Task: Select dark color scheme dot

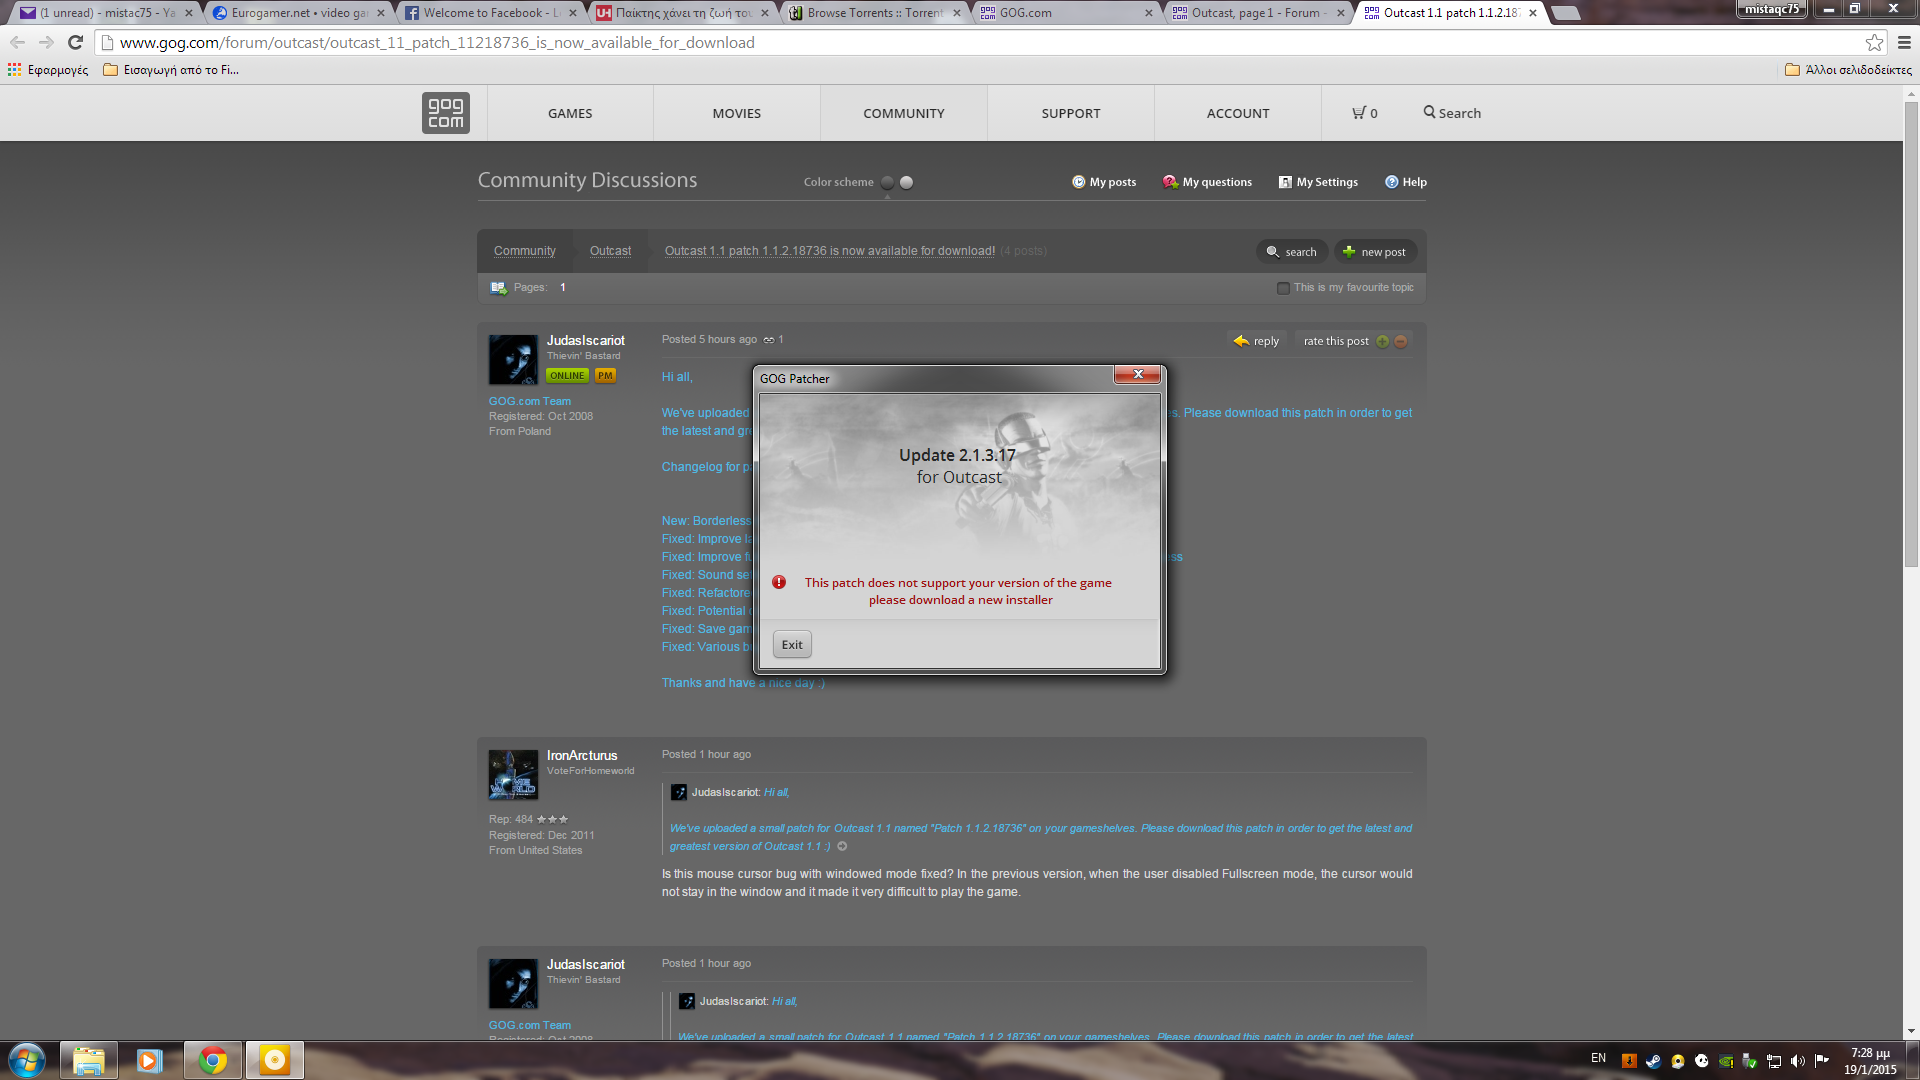Action: [x=887, y=182]
